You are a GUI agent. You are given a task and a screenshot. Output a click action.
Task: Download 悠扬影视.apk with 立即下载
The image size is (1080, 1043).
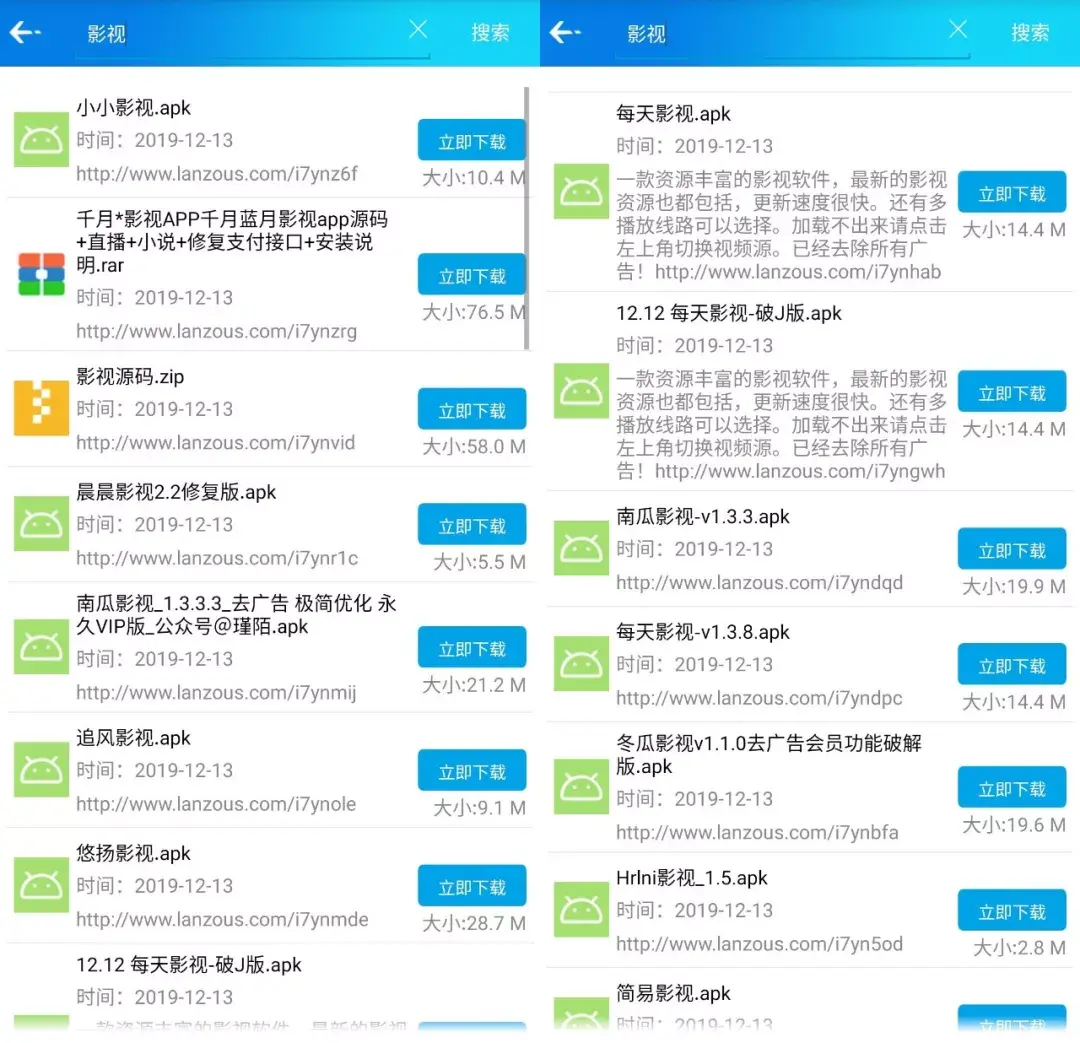(x=472, y=885)
